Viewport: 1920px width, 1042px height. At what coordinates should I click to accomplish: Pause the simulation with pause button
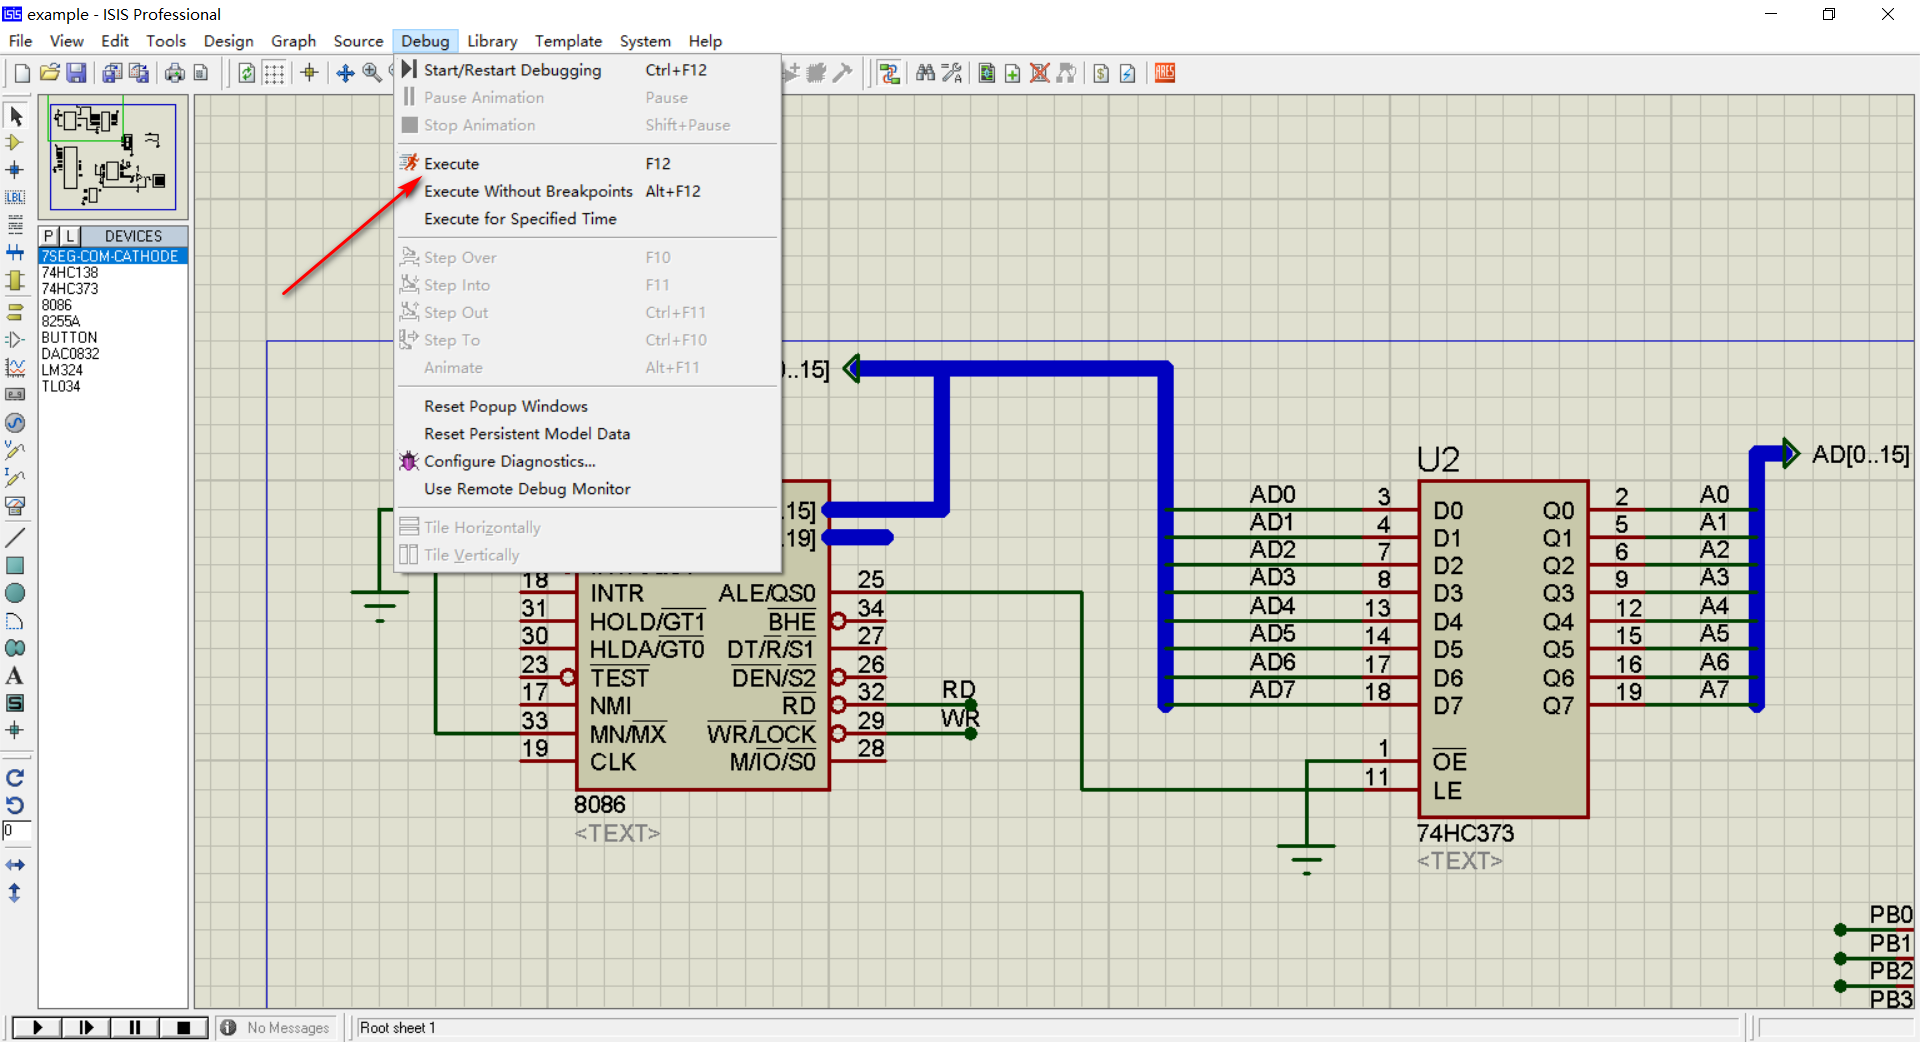(x=135, y=1027)
